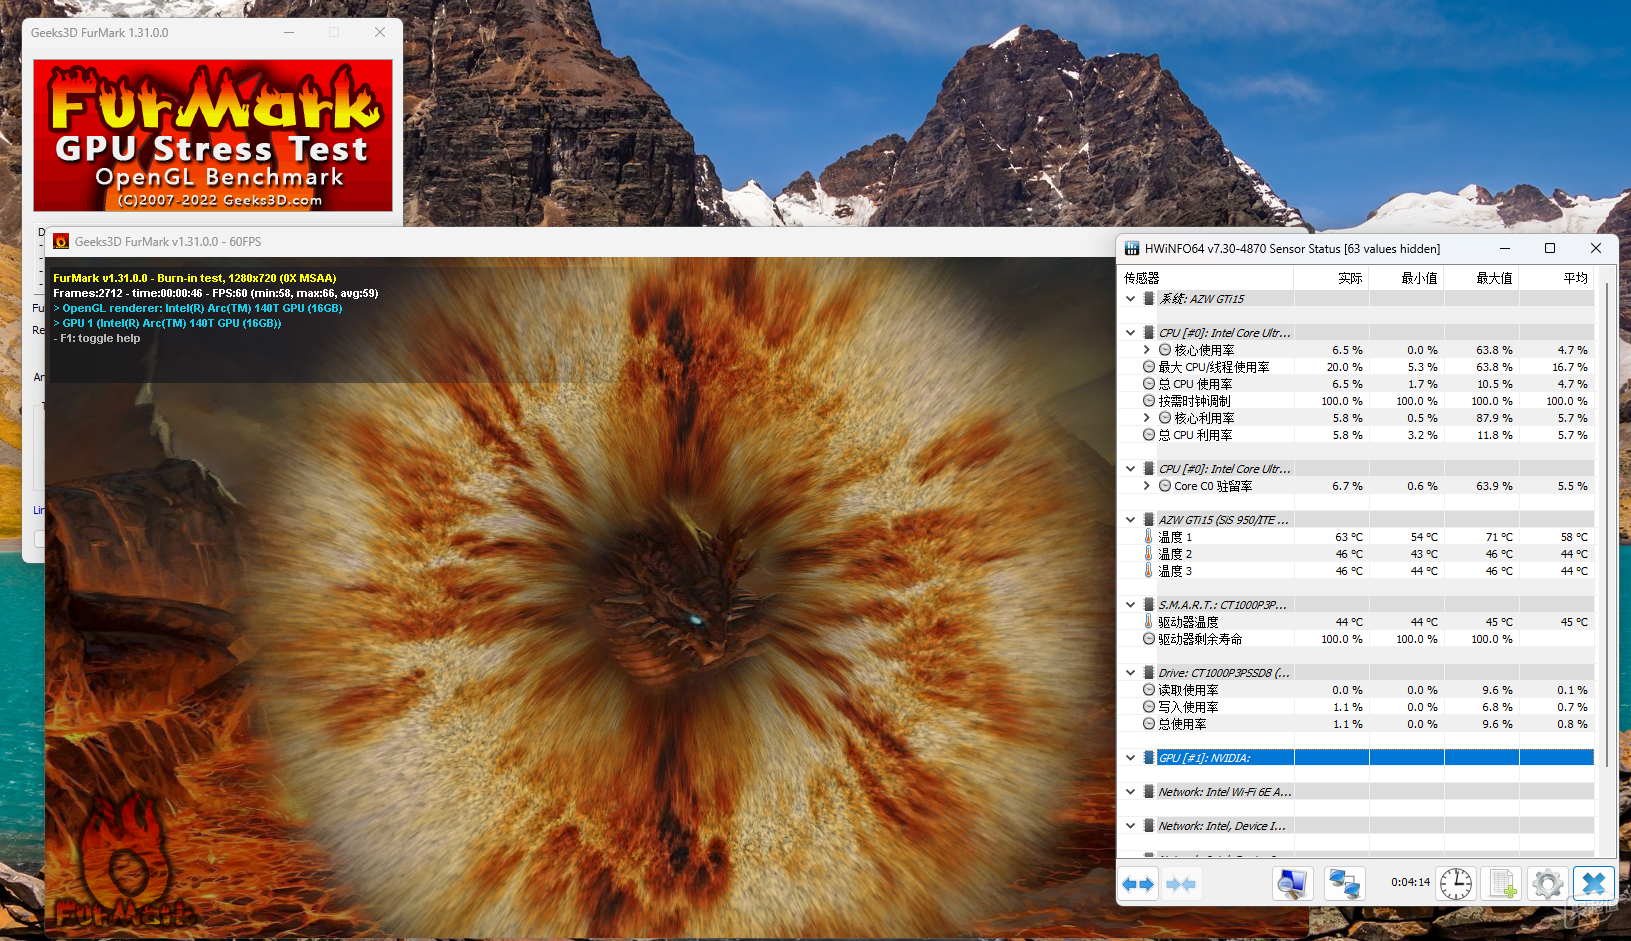Select the 按需时钟调制 sensor row label
1631x941 pixels.
(x=1194, y=401)
